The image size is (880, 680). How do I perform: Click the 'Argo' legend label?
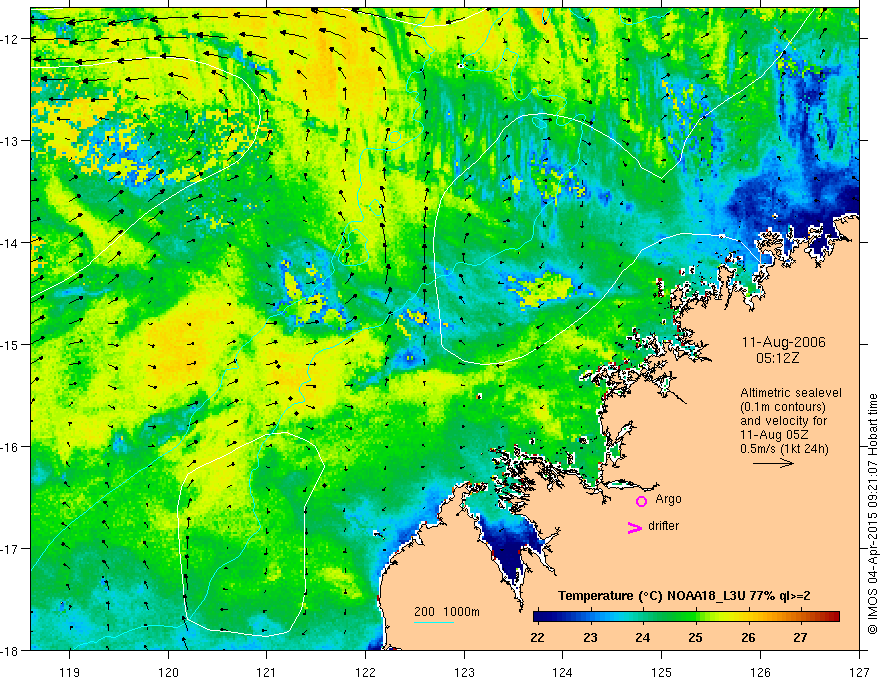pyautogui.click(x=668, y=499)
